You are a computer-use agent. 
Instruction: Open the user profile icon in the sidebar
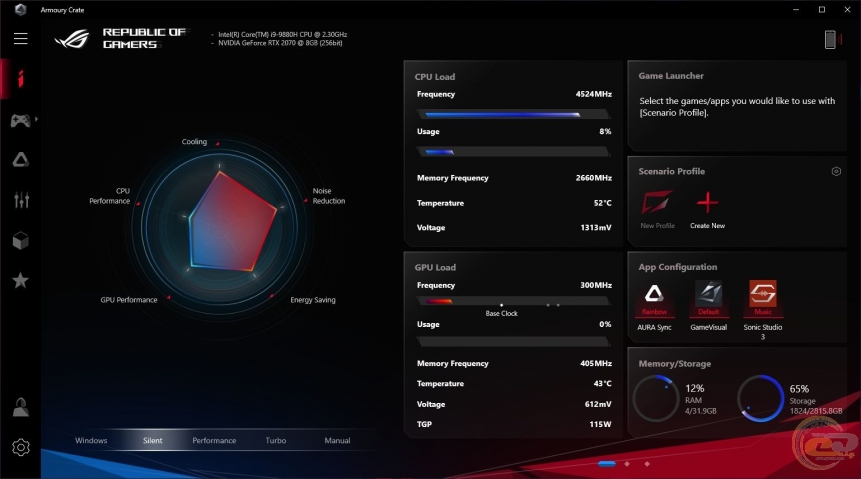coord(21,407)
